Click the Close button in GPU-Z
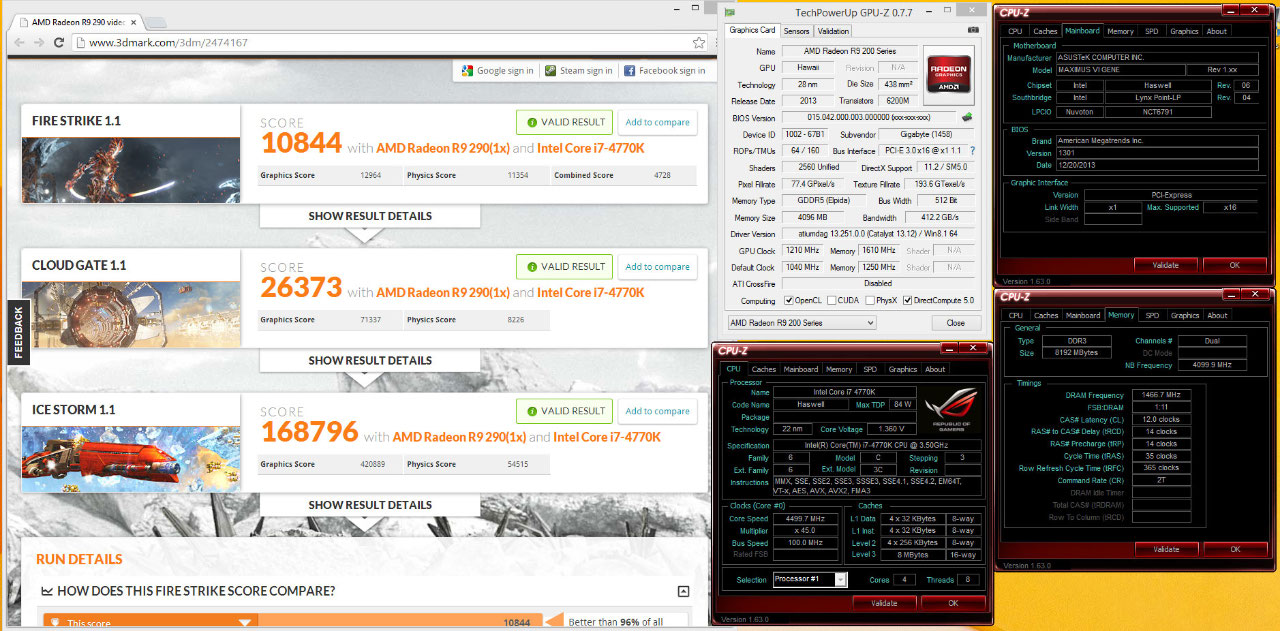 click(x=956, y=323)
